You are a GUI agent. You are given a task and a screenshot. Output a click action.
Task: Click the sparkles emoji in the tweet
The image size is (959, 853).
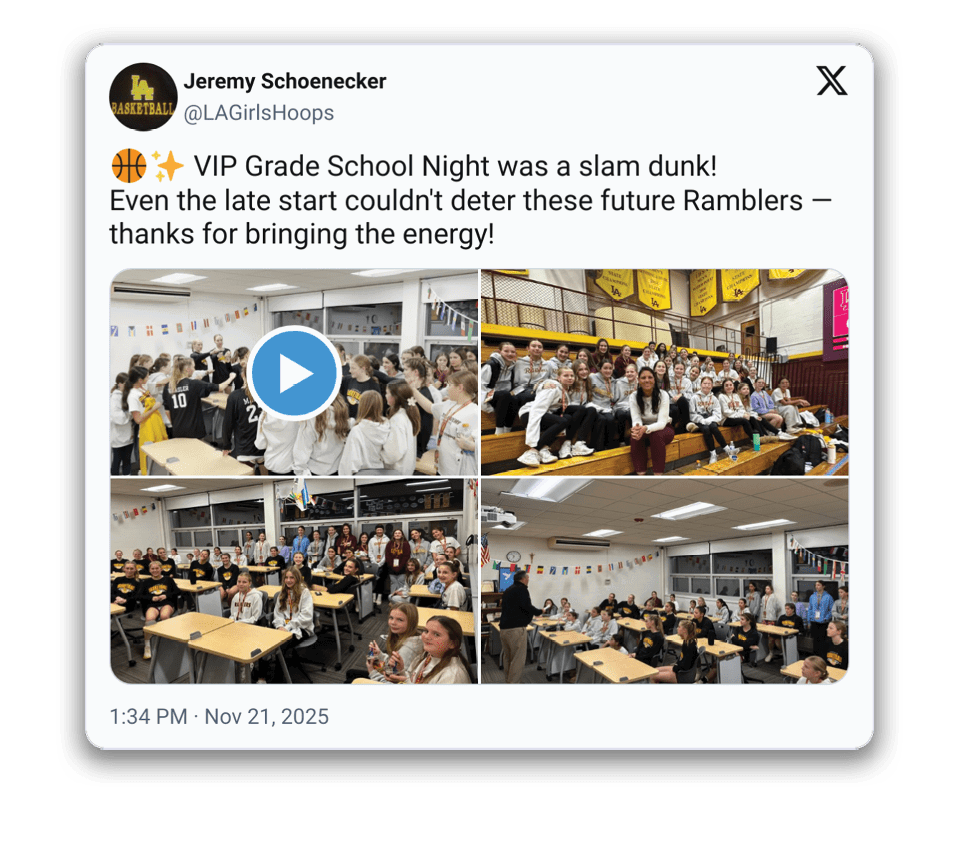168,166
